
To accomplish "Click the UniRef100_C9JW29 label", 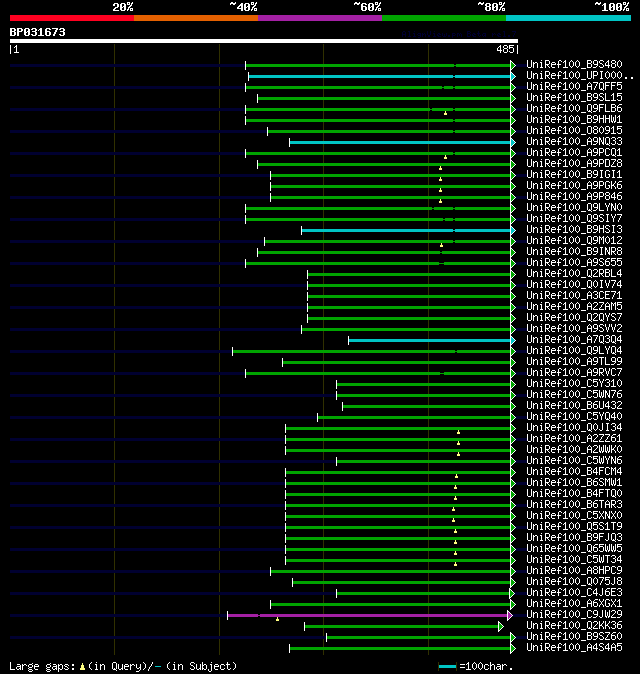I will click(x=574, y=615).
